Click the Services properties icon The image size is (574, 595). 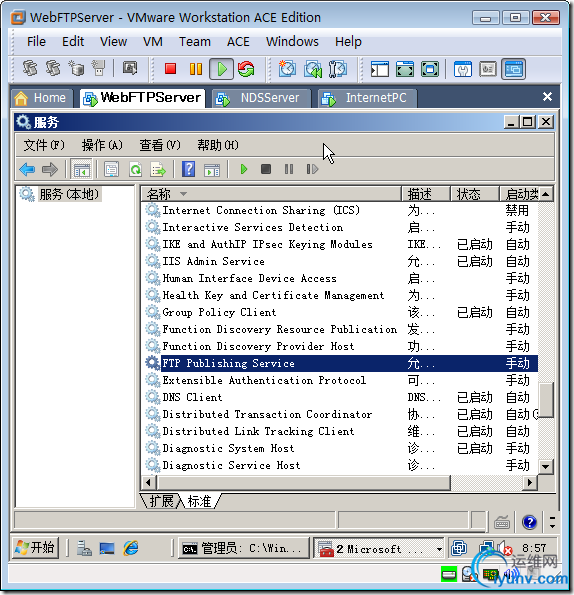coord(112,169)
